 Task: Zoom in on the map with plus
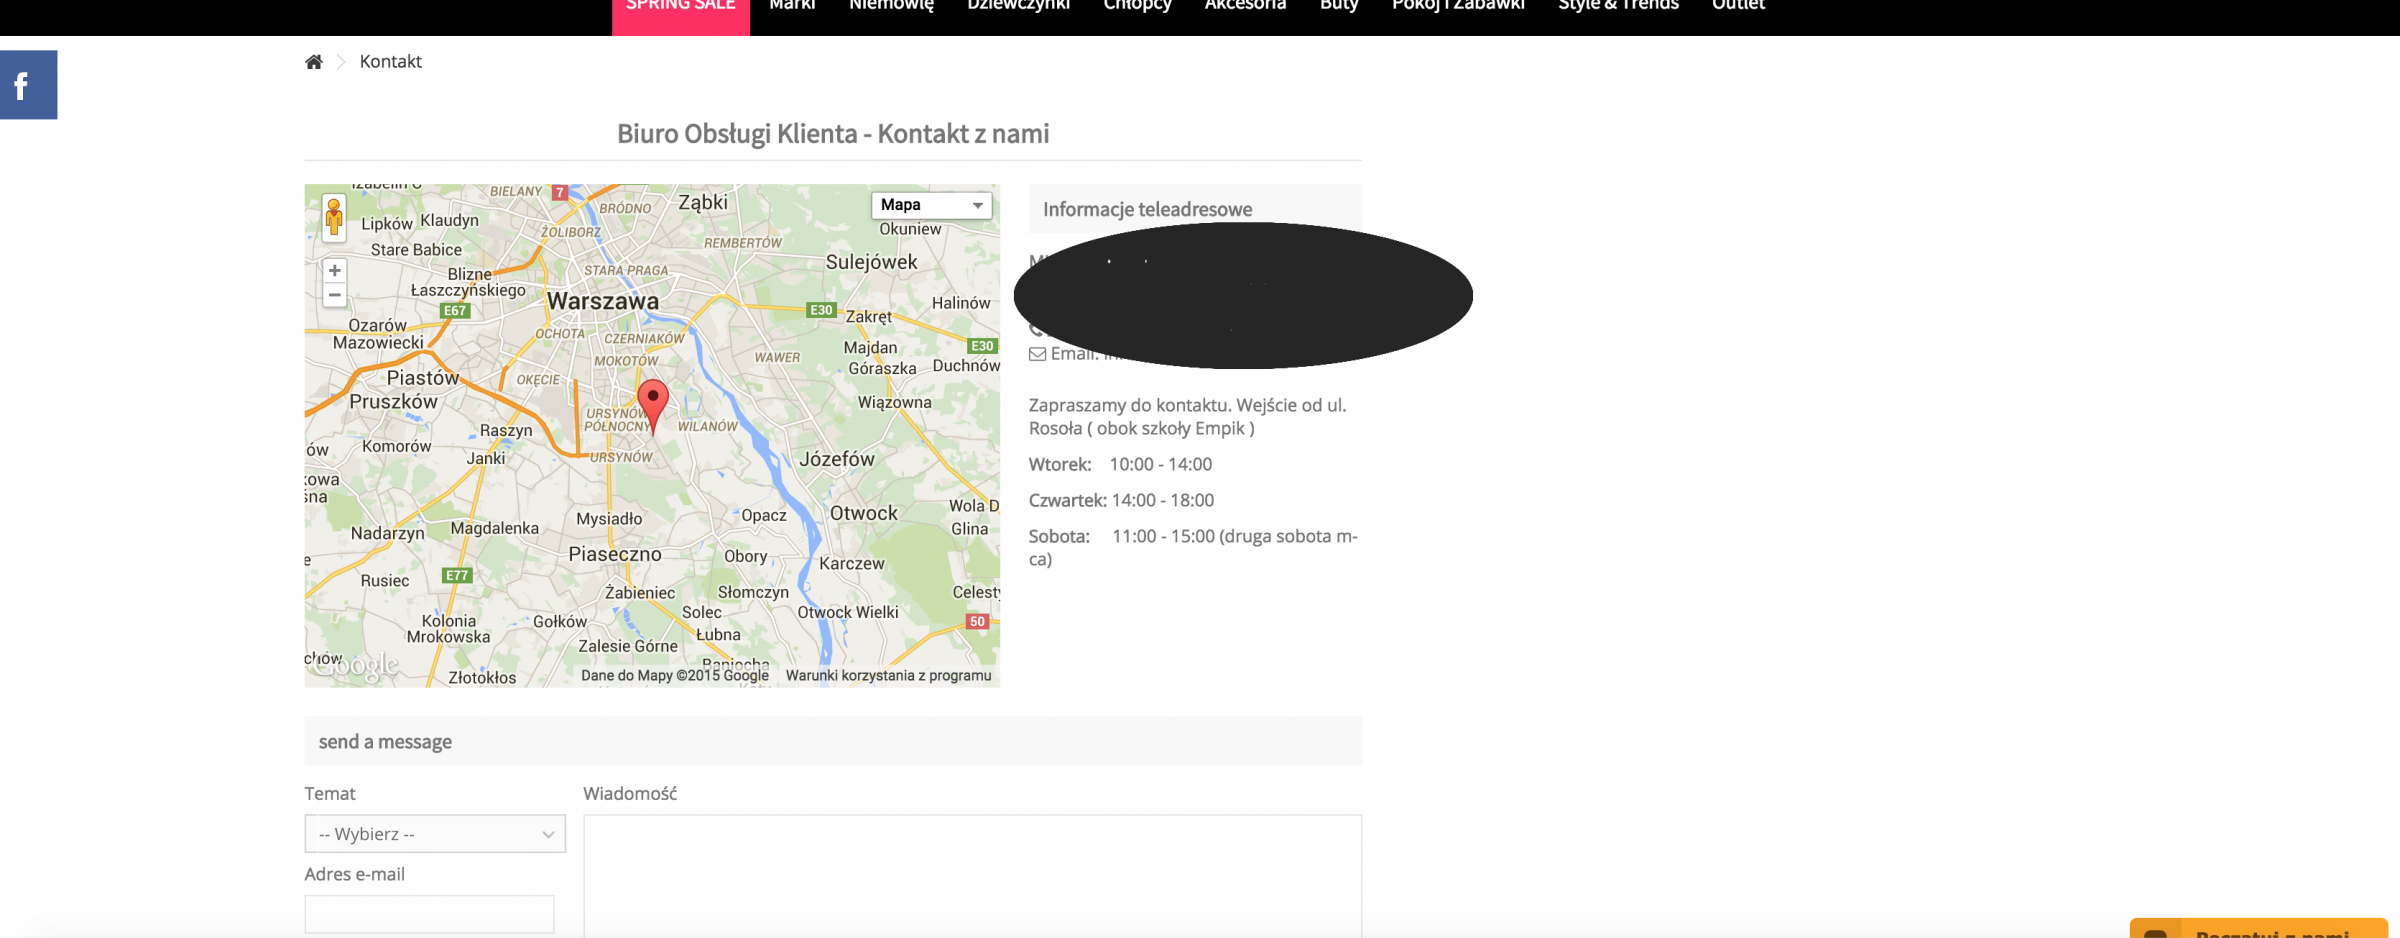(335, 270)
